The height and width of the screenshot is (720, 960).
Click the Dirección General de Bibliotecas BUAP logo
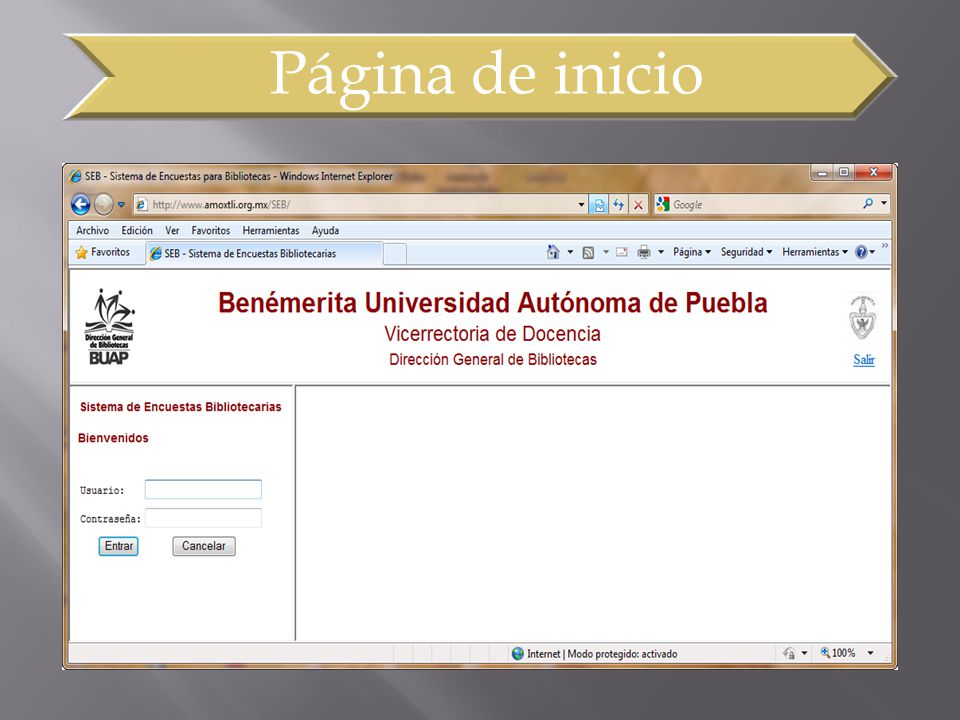110,327
